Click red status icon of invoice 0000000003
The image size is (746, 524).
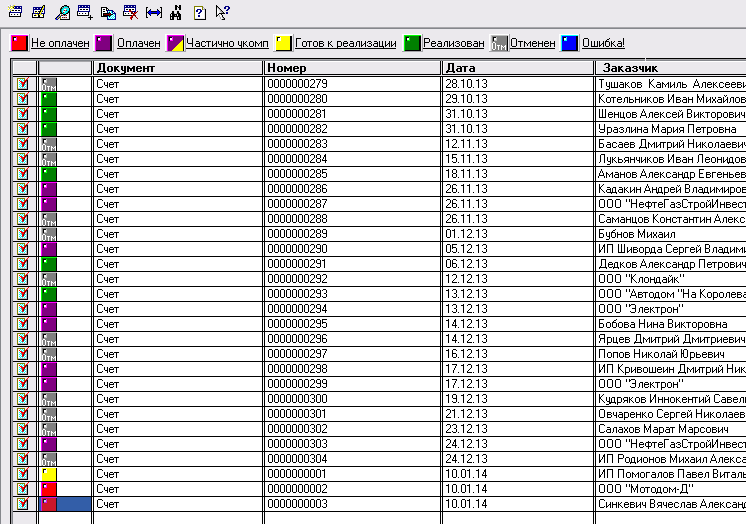click(x=49, y=504)
